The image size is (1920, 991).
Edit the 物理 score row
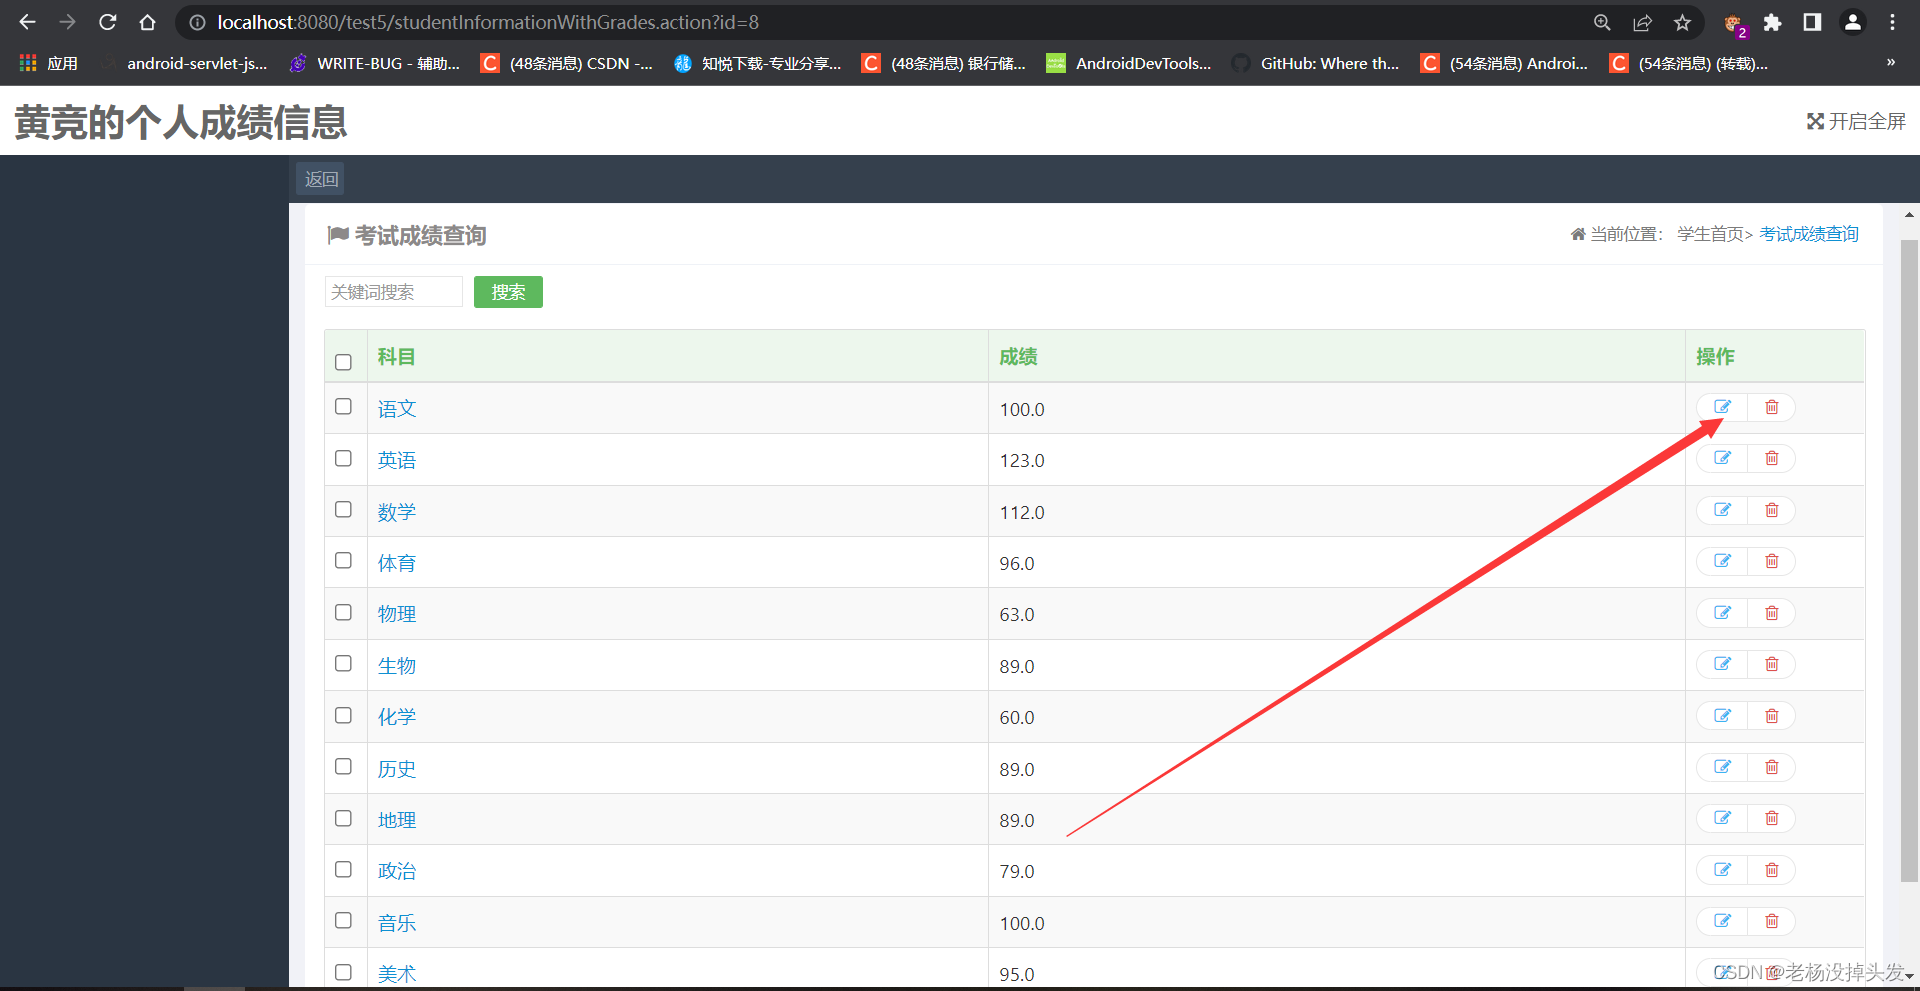pyautogui.click(x=1722, y=613)
